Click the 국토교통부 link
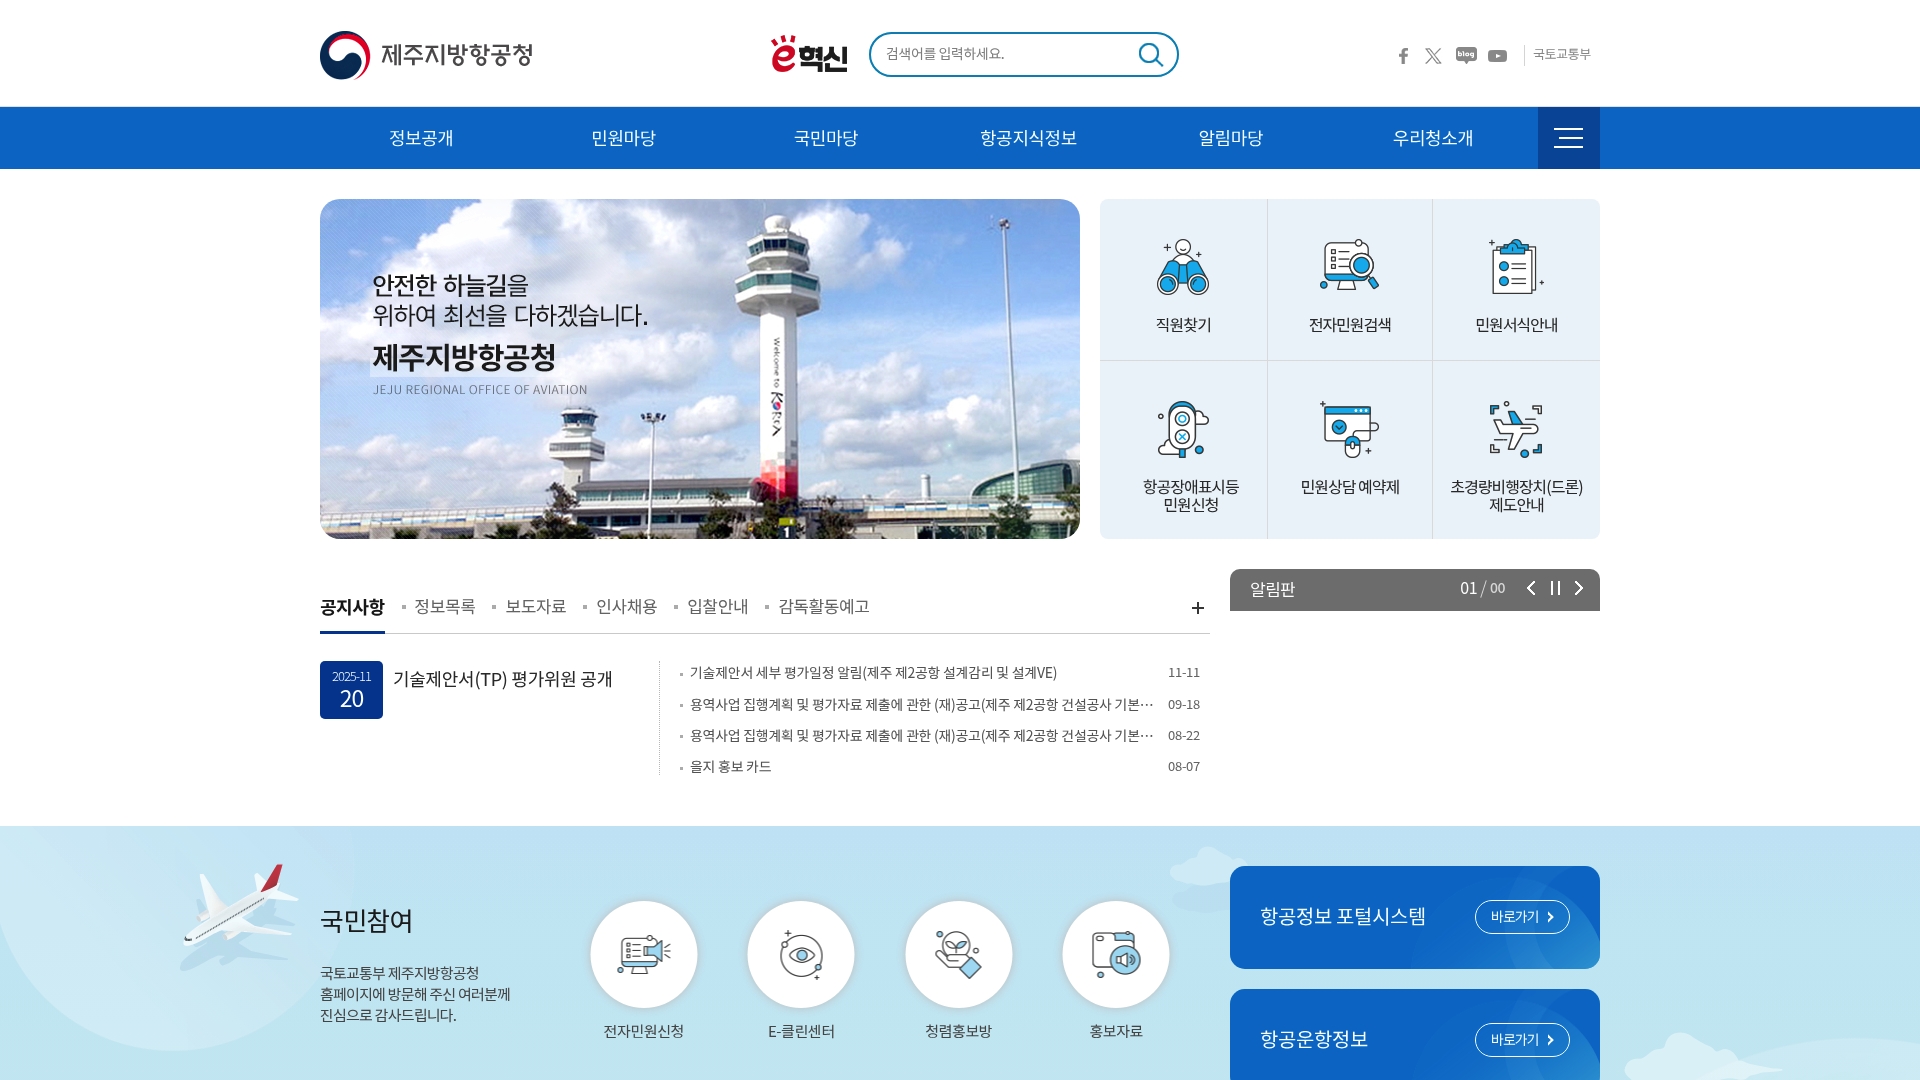1920x1080 pixels. point(1562,54)
